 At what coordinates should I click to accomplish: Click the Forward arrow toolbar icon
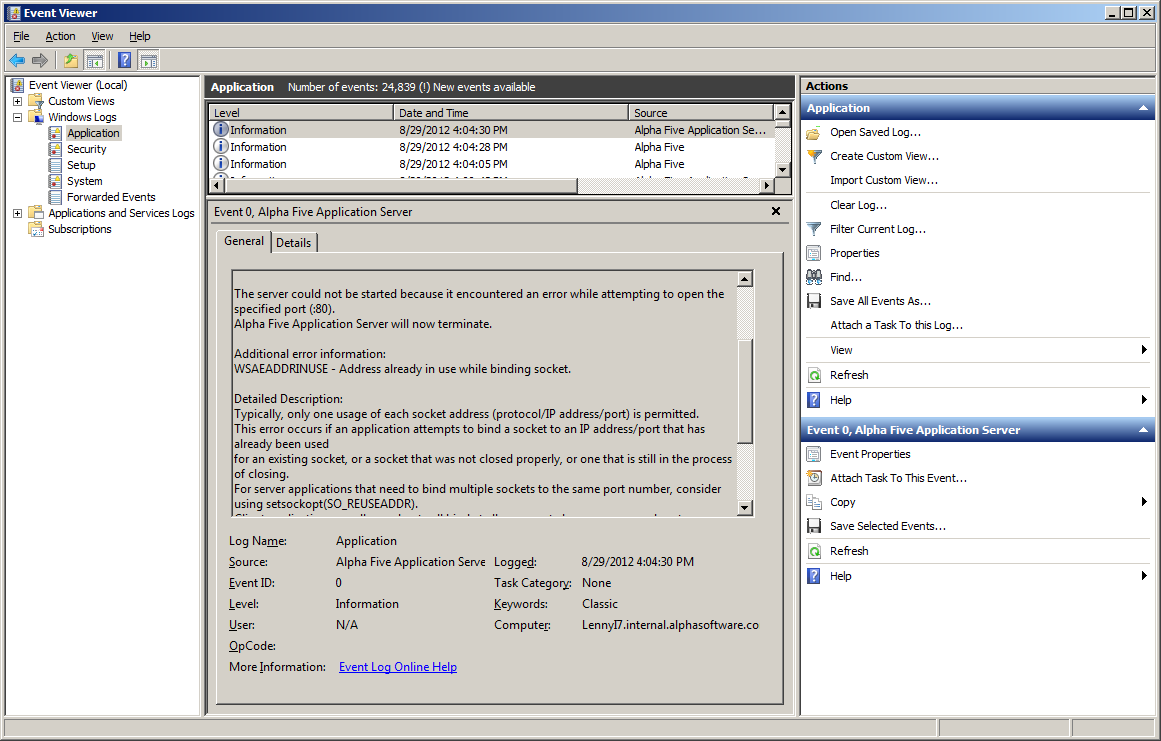click(40, 61)
